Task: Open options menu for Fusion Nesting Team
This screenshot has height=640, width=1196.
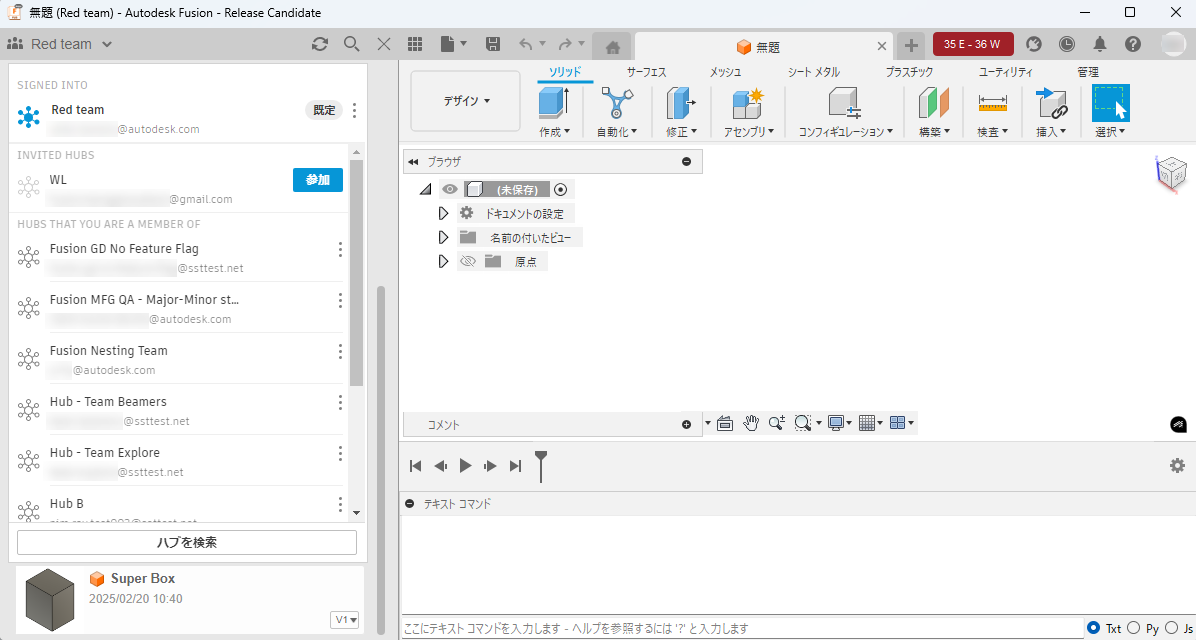Action: point(340,352)
